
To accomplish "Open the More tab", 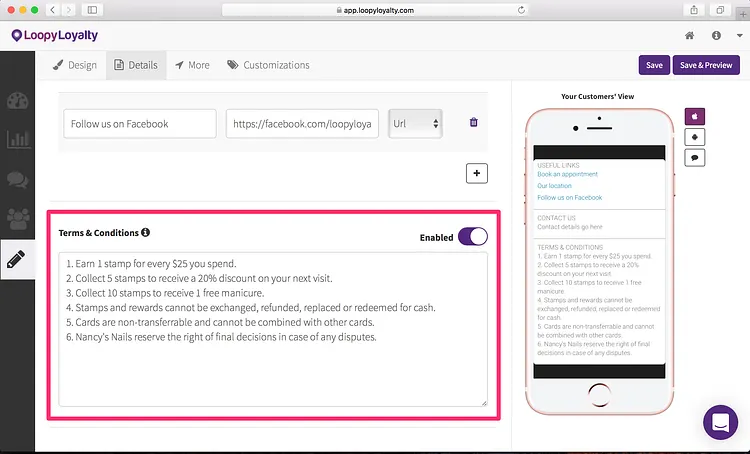I will pyautogui.click(x=192, y=65).
